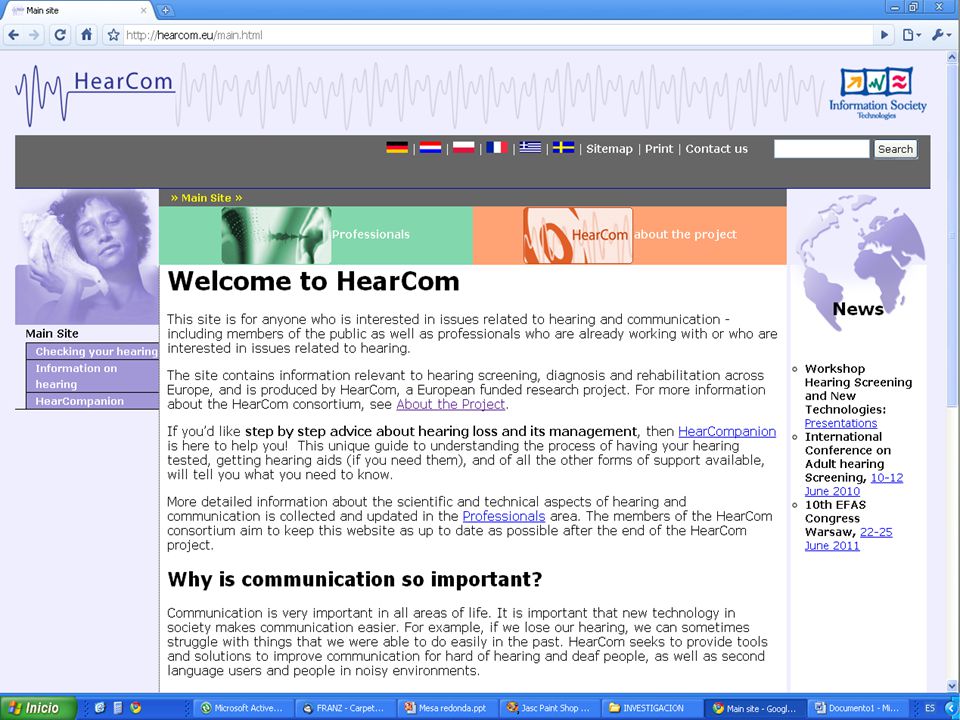Viewport: 960px width, 720px height.
Task: Click the Search button
Action: pos(895,149)
